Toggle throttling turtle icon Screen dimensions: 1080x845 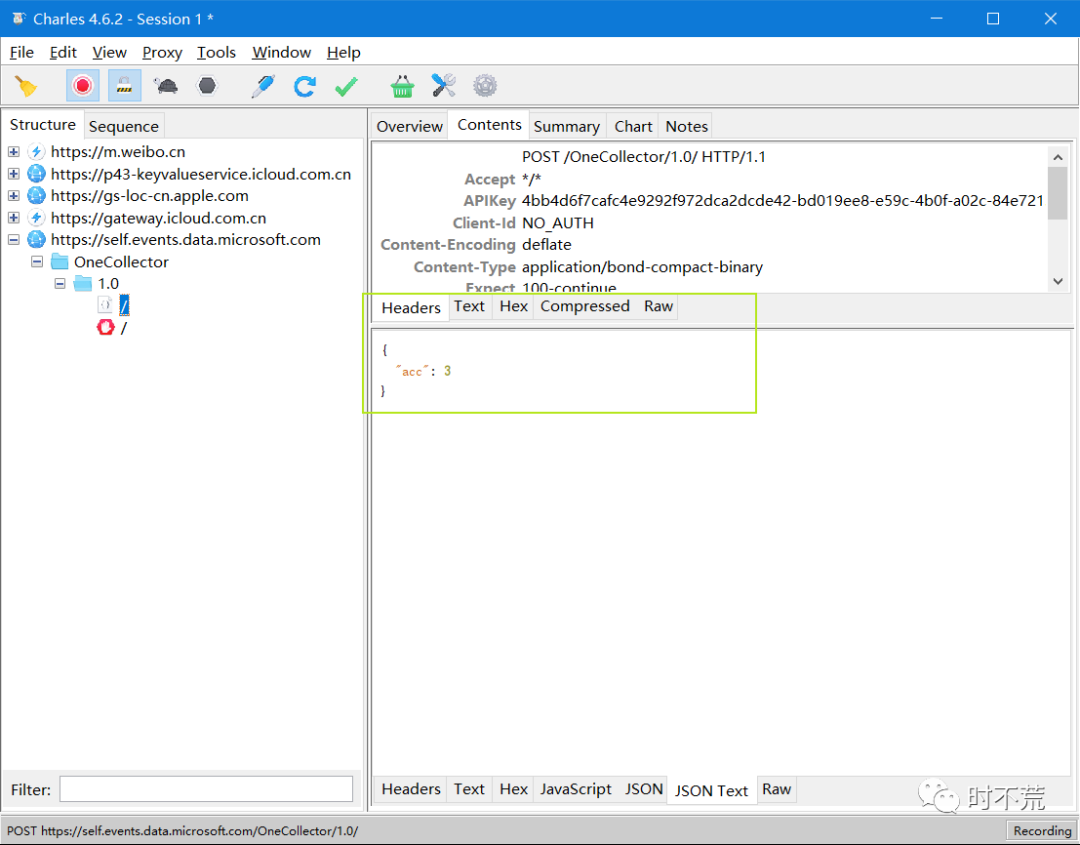(x=165, y=86)
